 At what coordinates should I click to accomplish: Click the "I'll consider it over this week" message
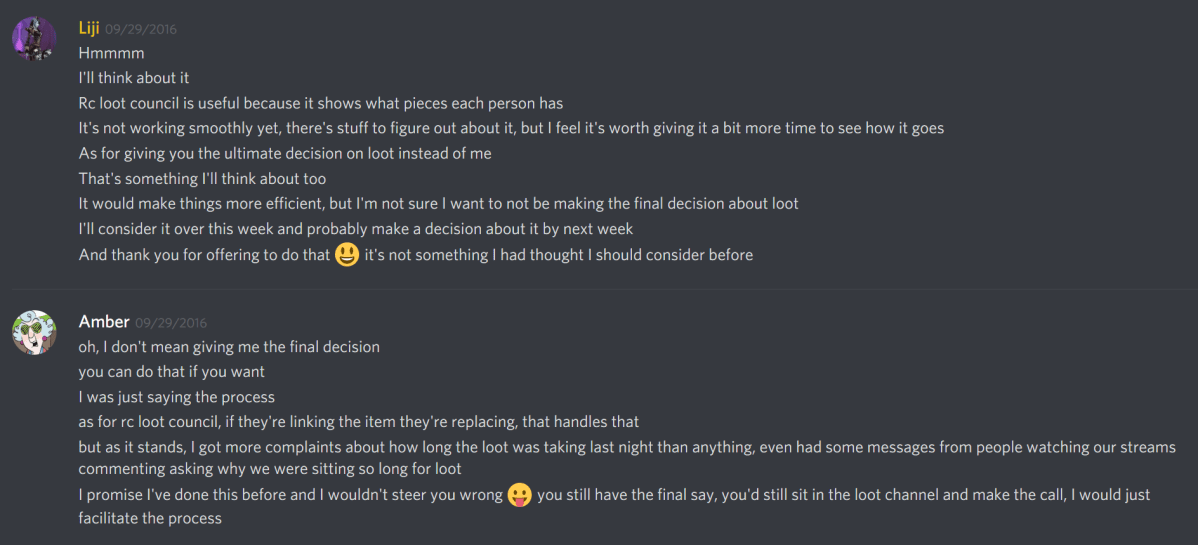(x=355, y=229)
